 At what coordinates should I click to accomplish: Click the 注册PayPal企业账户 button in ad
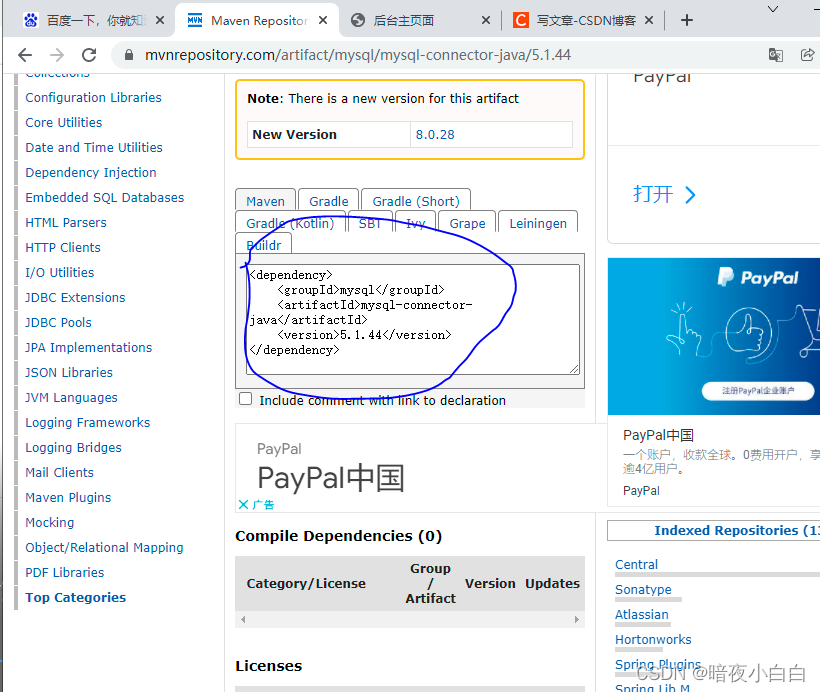click(x=758, y=391)
